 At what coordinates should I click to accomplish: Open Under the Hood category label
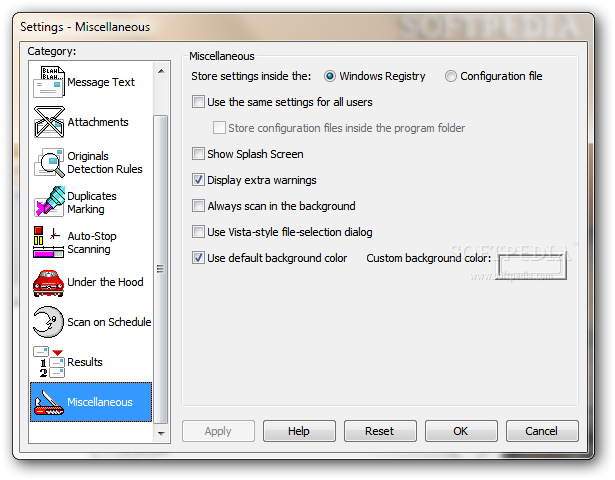tap(105, 282)
